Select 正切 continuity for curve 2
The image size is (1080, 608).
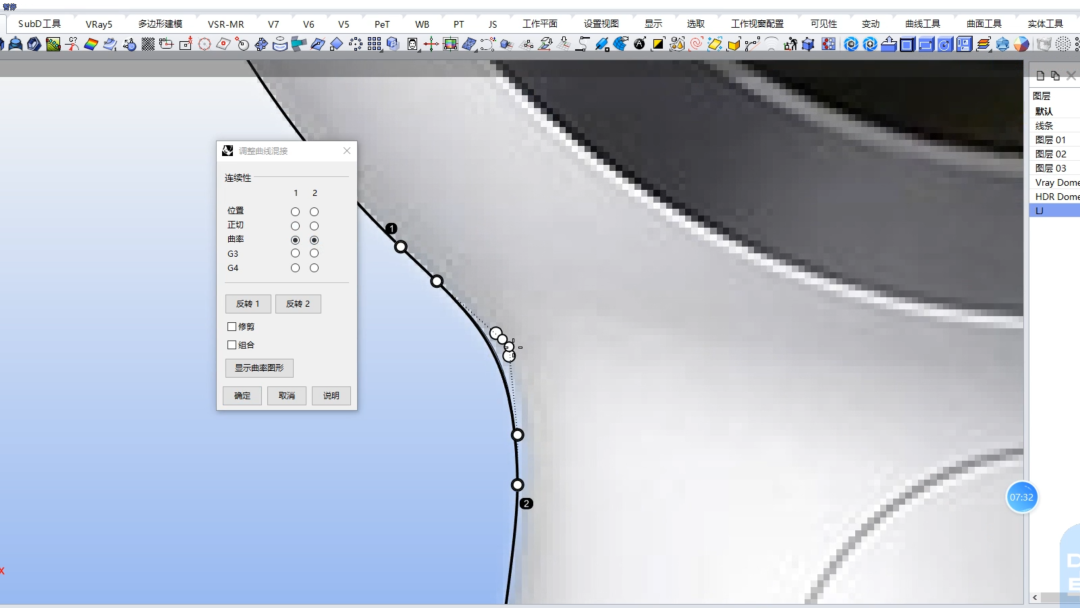[314, 226]
